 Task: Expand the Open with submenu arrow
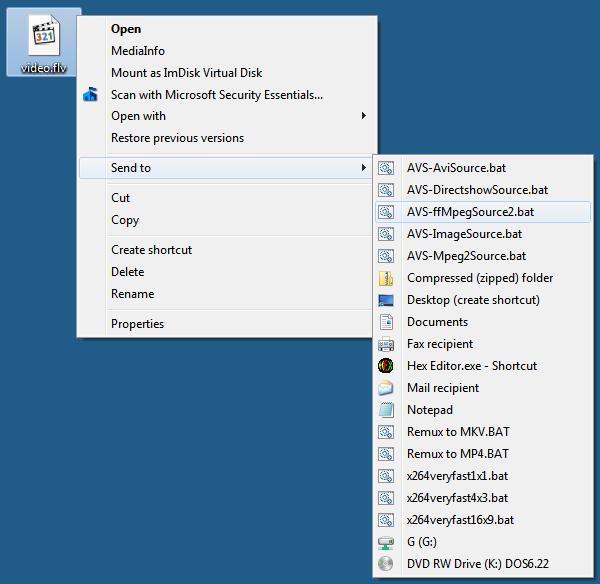[x=363, y=116]
